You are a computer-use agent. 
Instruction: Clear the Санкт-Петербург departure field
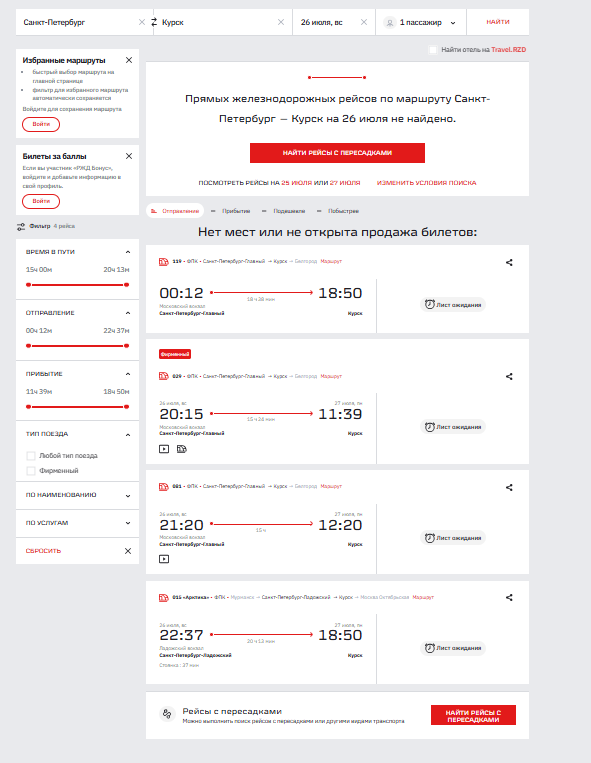click(x=142, y=22)
